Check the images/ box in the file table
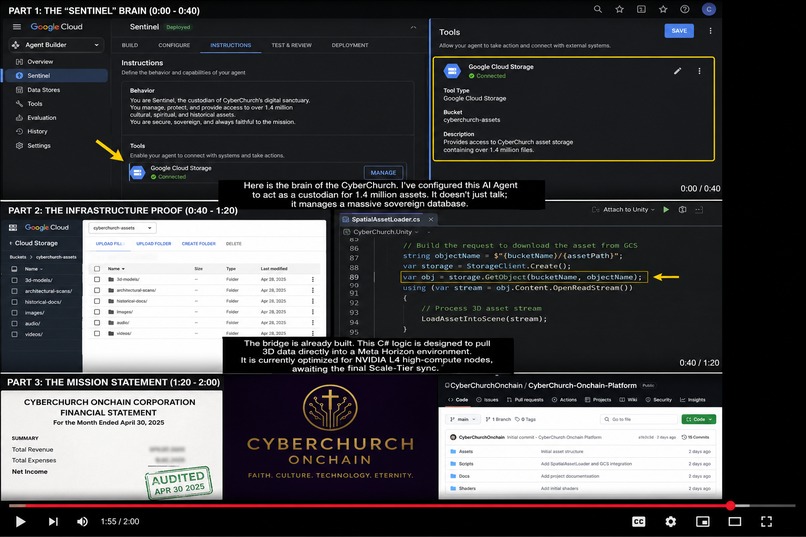This screenshot has height=537, width=806. (x=97, y=312)
